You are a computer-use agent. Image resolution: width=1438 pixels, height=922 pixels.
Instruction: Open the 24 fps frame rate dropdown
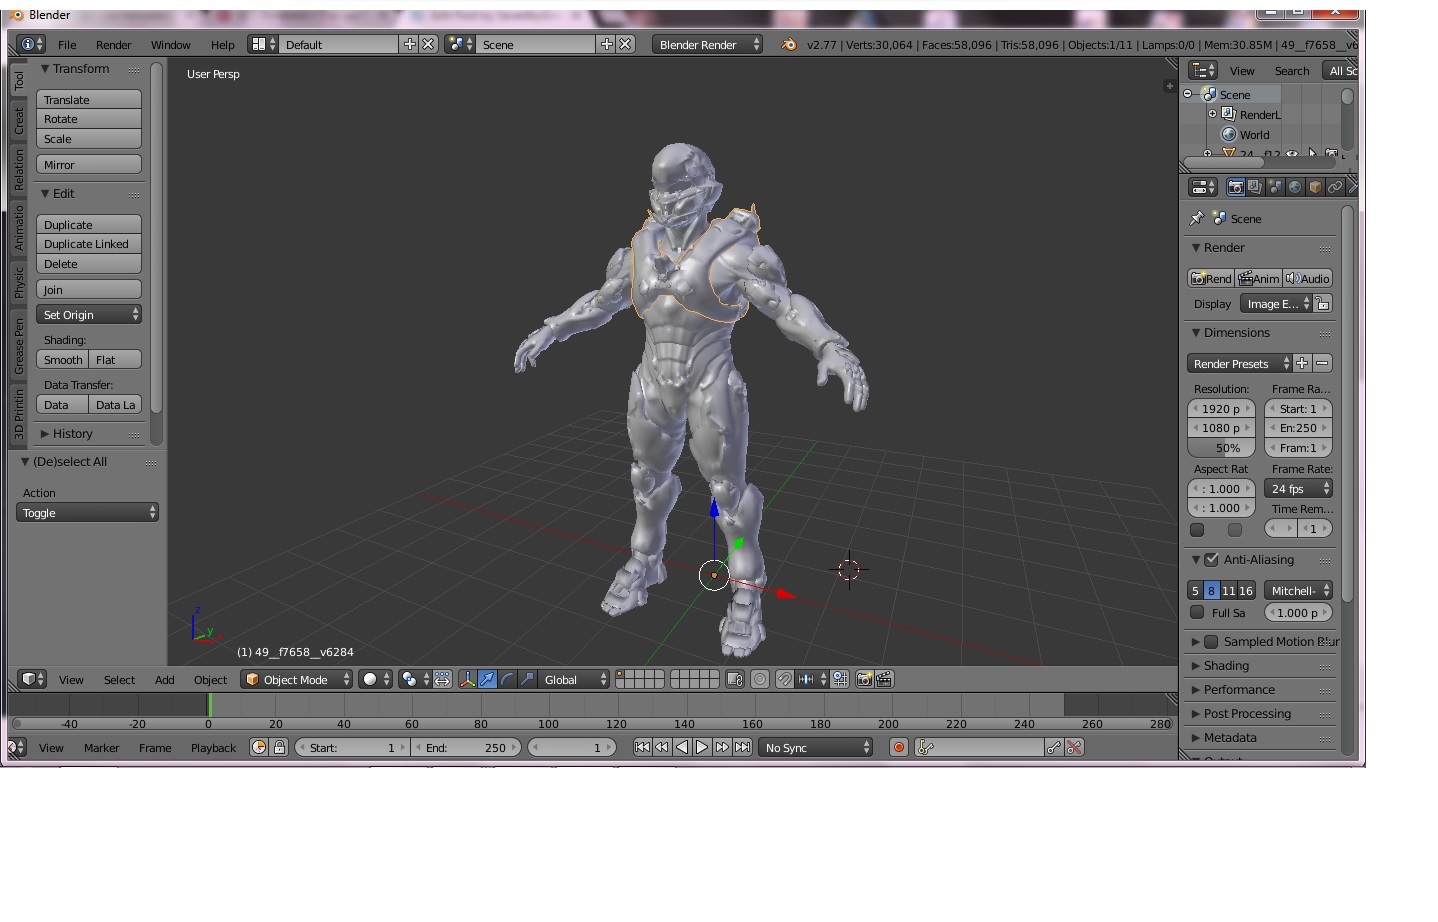1299,488
